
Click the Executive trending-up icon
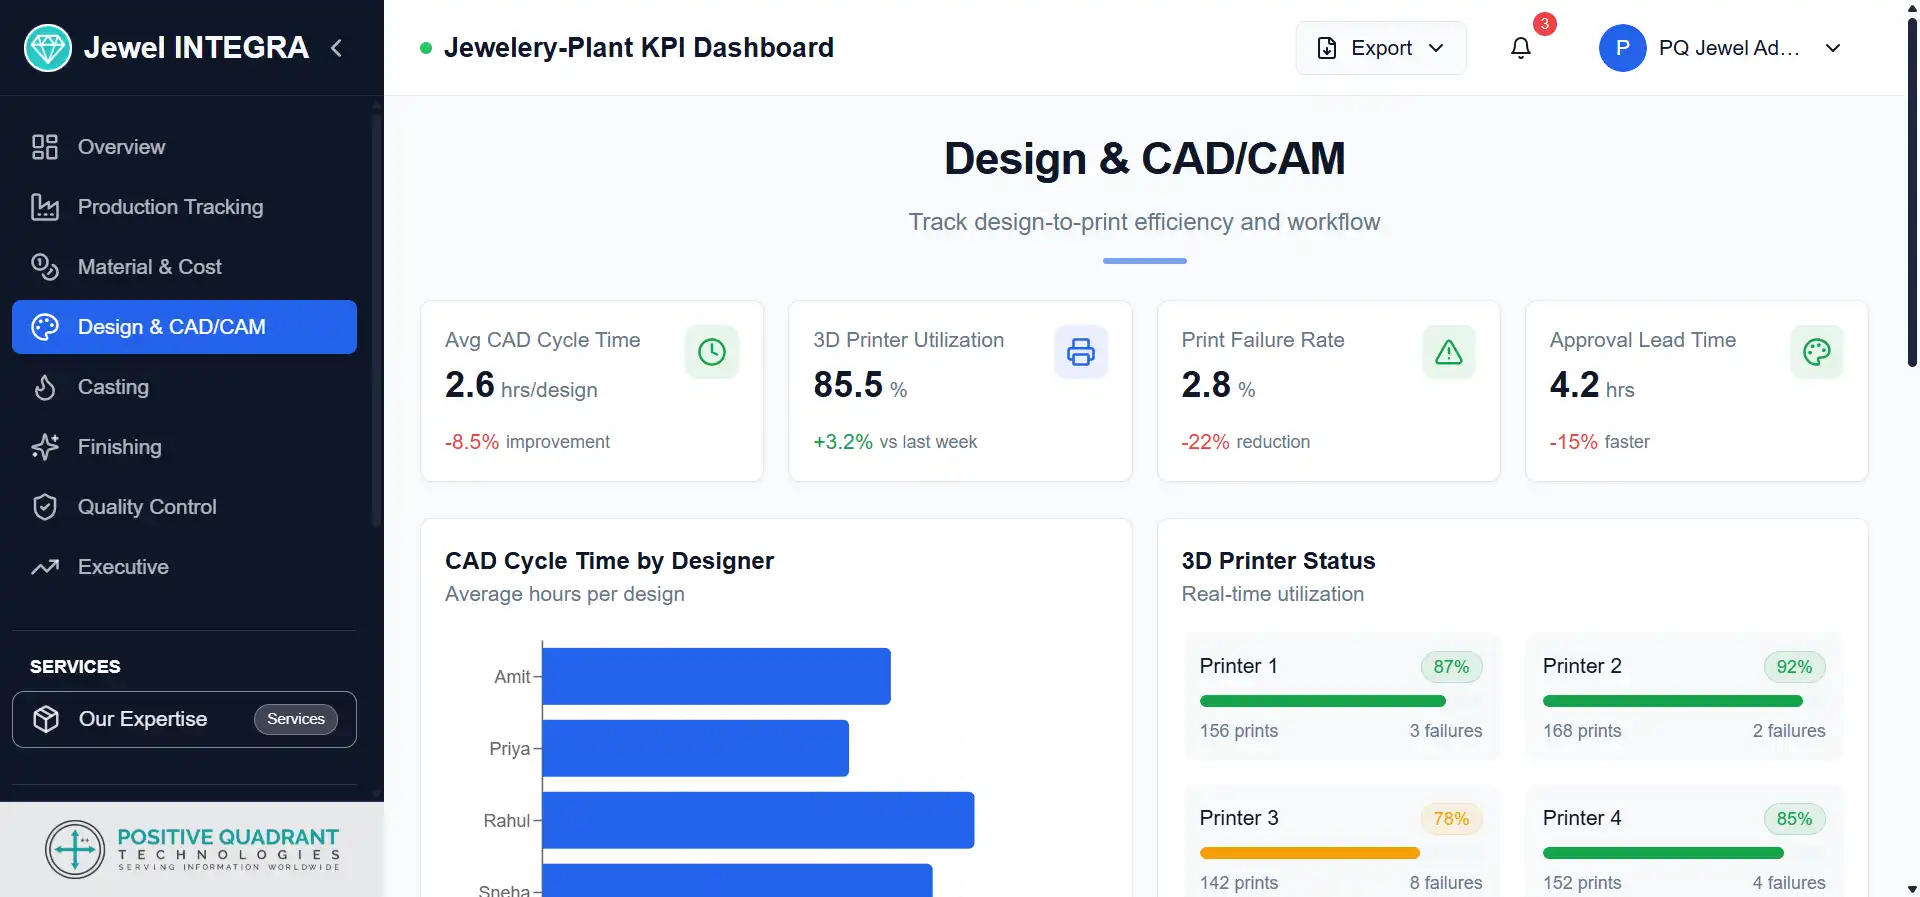coord(45,567)
